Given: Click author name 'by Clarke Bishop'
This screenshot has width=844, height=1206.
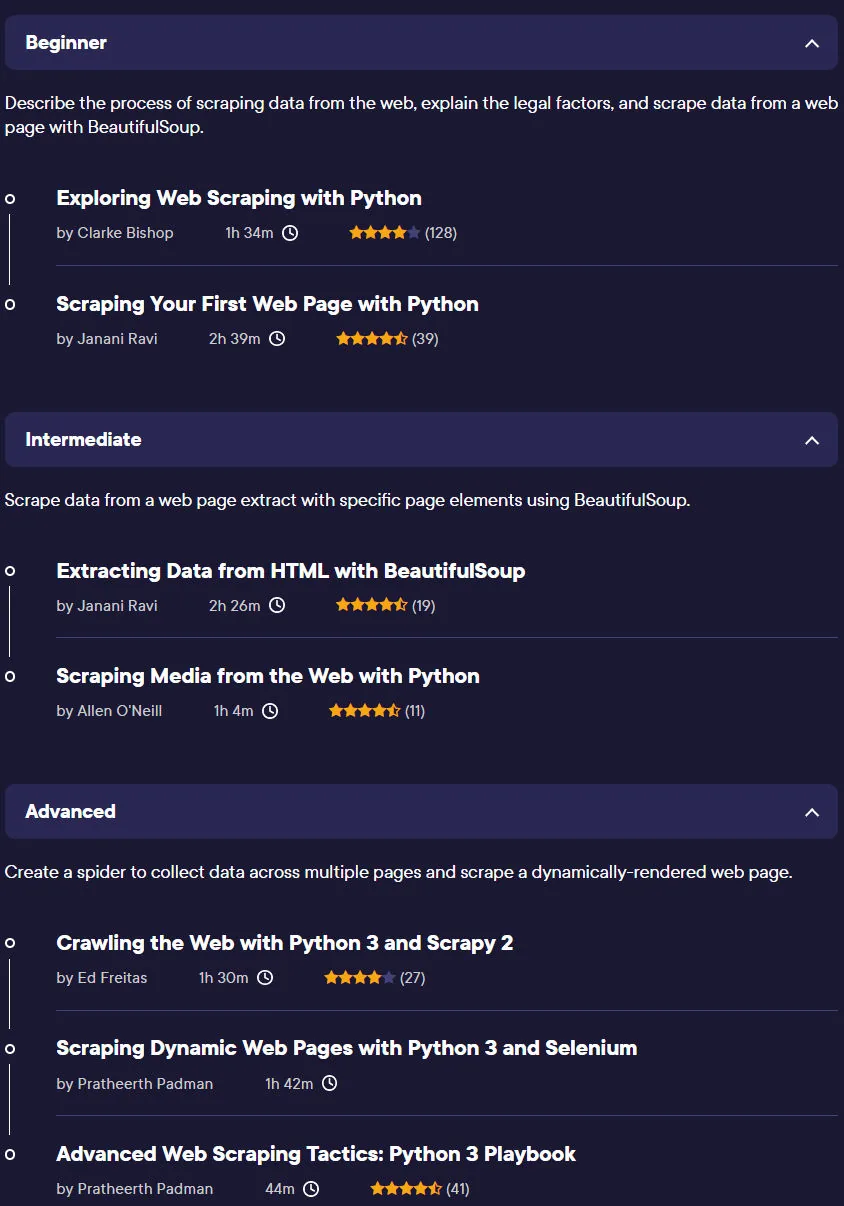Looking at the screenshot, I should (115, 233).
